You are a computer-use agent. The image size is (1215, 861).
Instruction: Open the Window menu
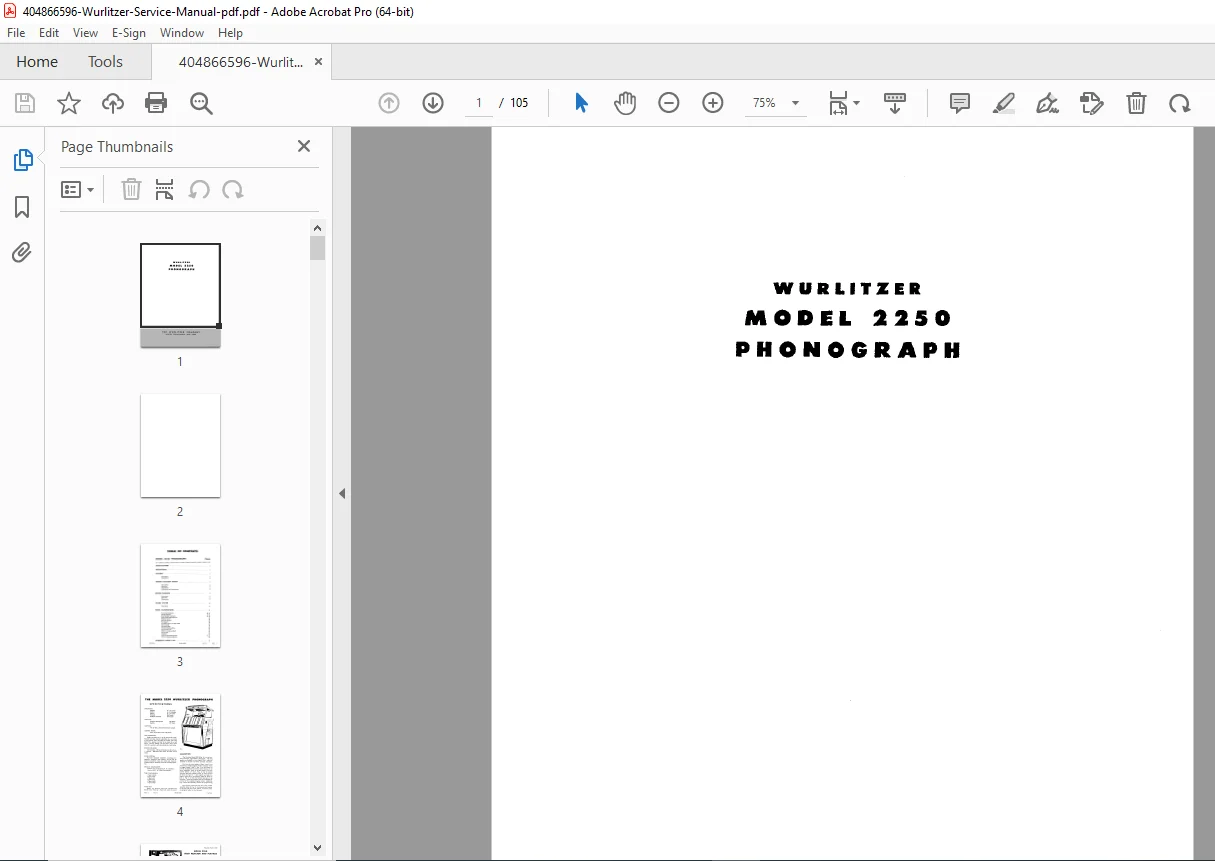[x=182, y=33]
